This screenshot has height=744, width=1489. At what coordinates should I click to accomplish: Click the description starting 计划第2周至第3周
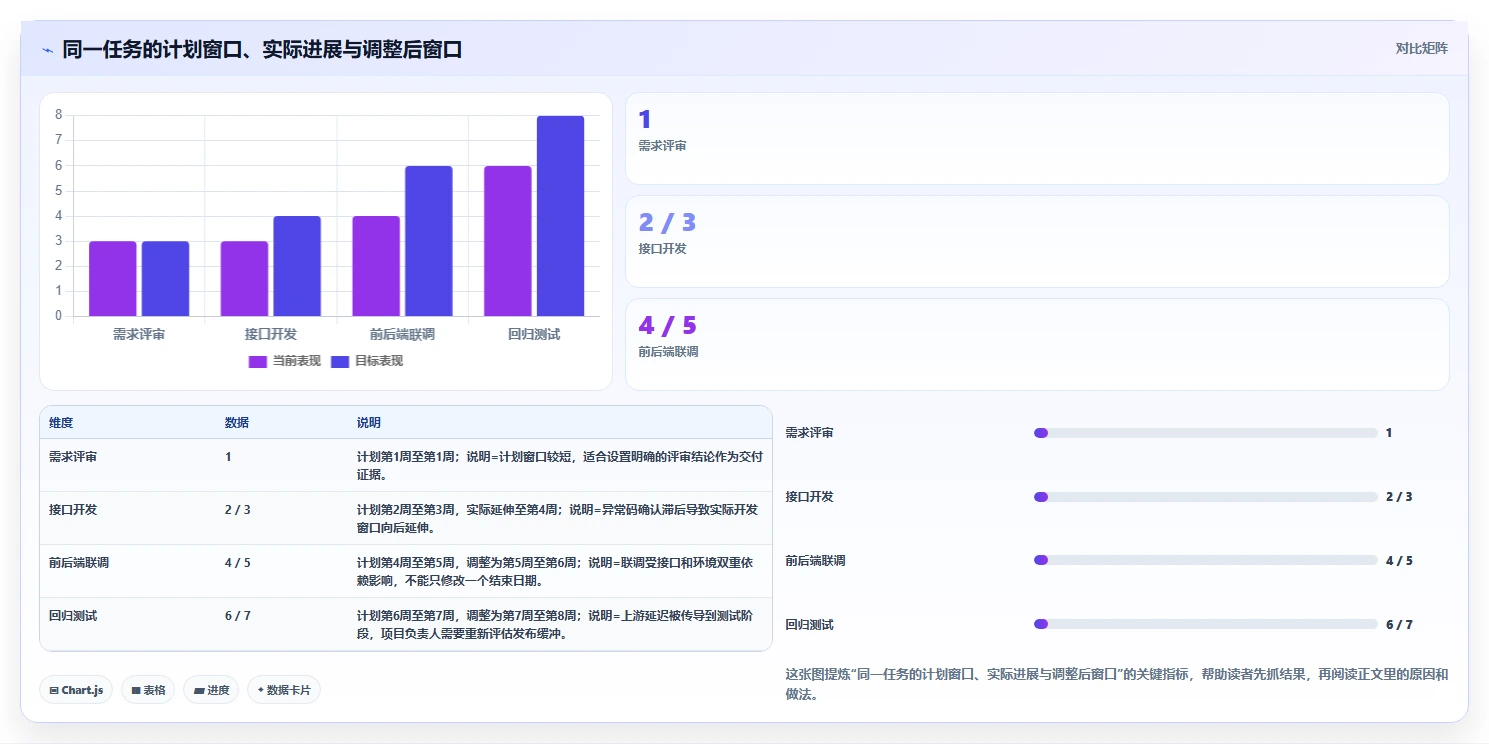(558, 518)
